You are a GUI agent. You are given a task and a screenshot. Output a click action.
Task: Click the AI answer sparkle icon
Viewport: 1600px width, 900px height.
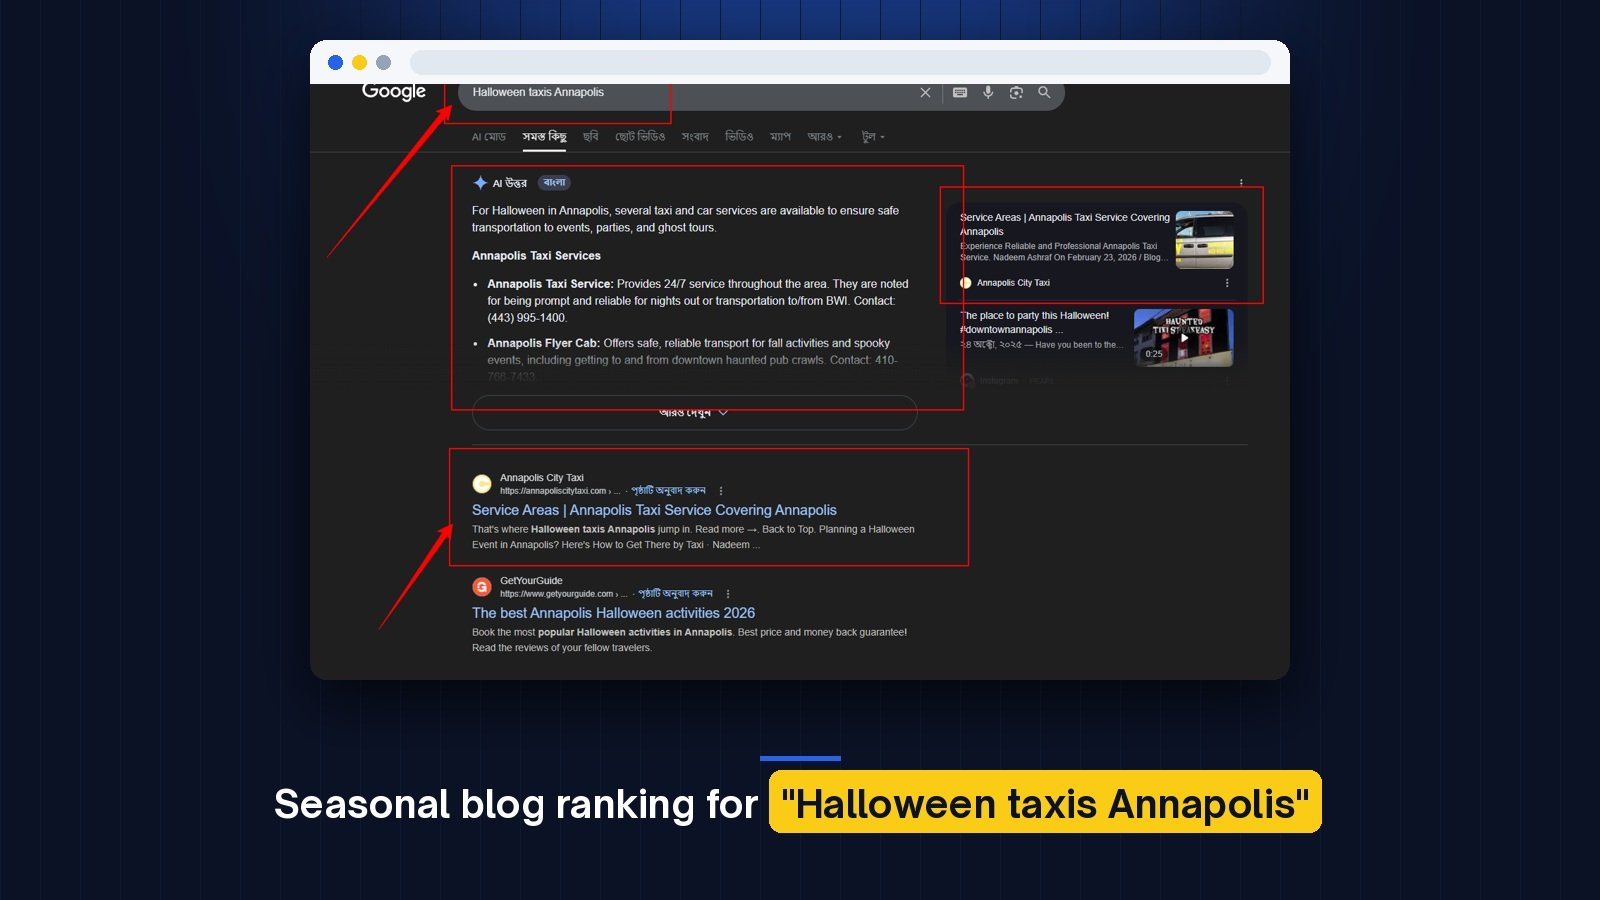coord(480,183)
